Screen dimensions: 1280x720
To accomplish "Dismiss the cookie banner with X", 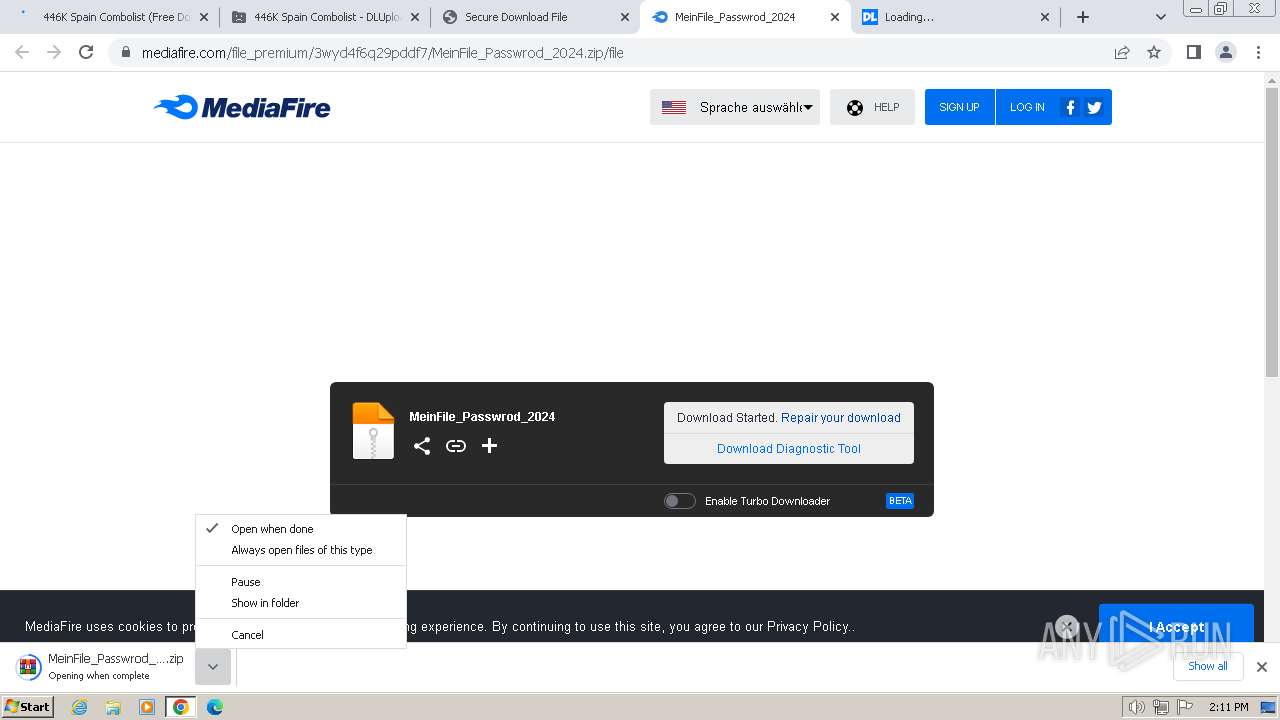I will pyautogui.click(x=1067, y=627).
